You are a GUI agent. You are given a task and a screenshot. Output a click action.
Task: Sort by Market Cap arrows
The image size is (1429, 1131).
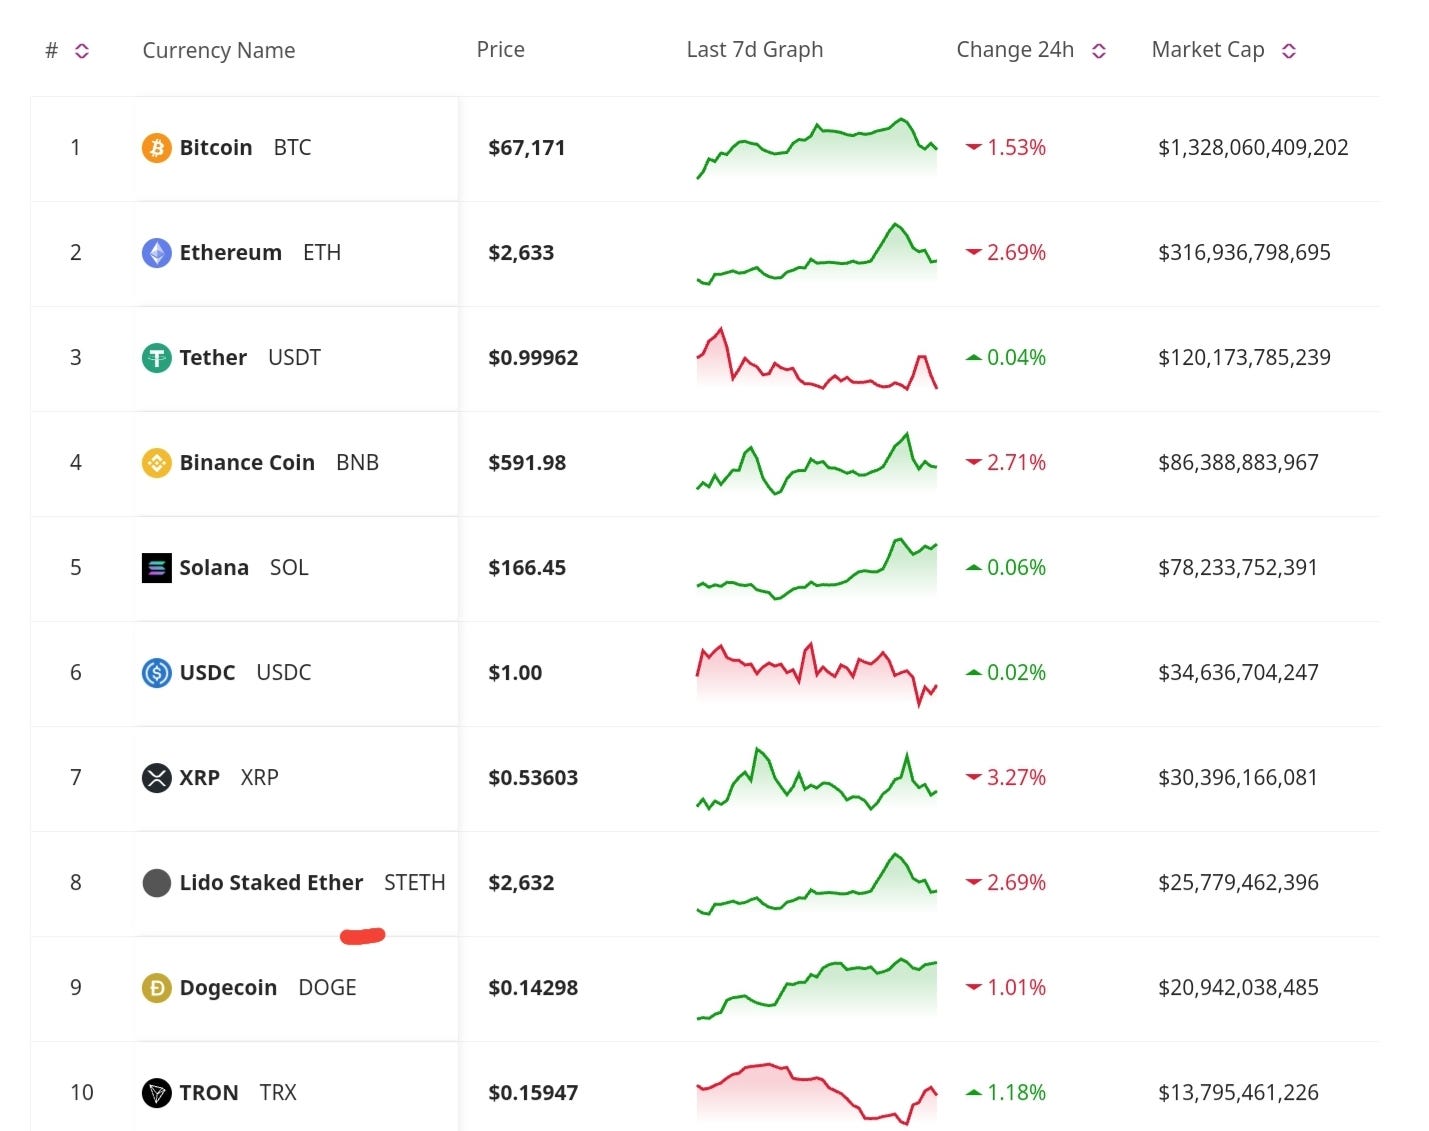pos(1288,50)
